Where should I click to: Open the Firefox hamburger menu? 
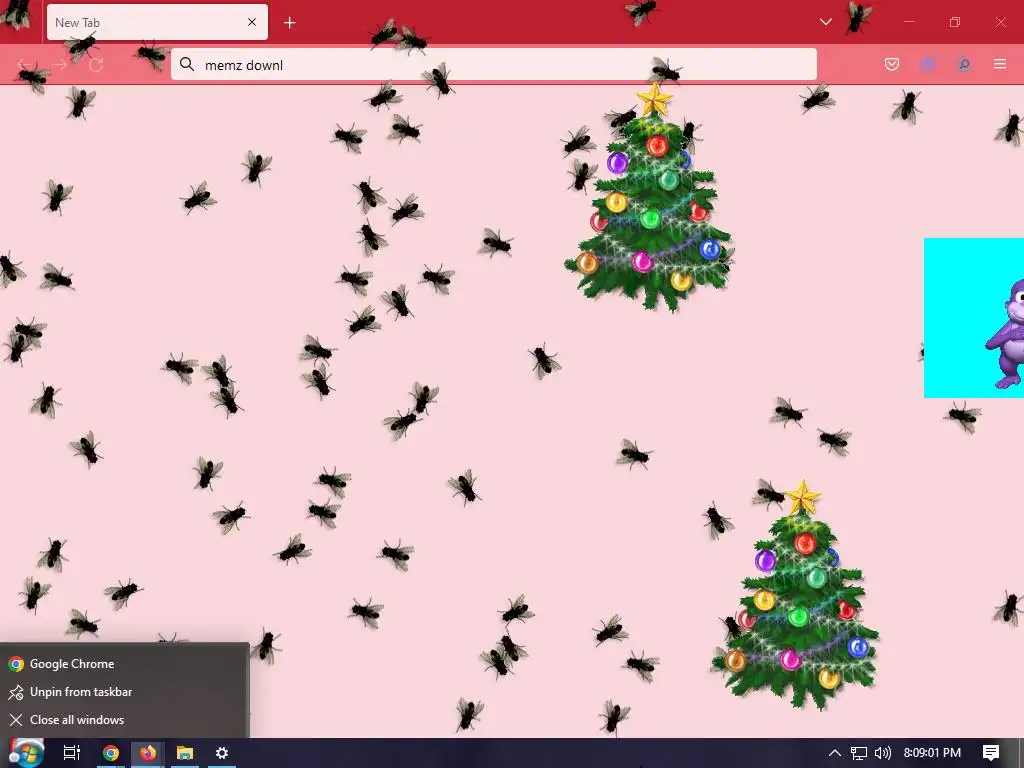click(999, 64)
